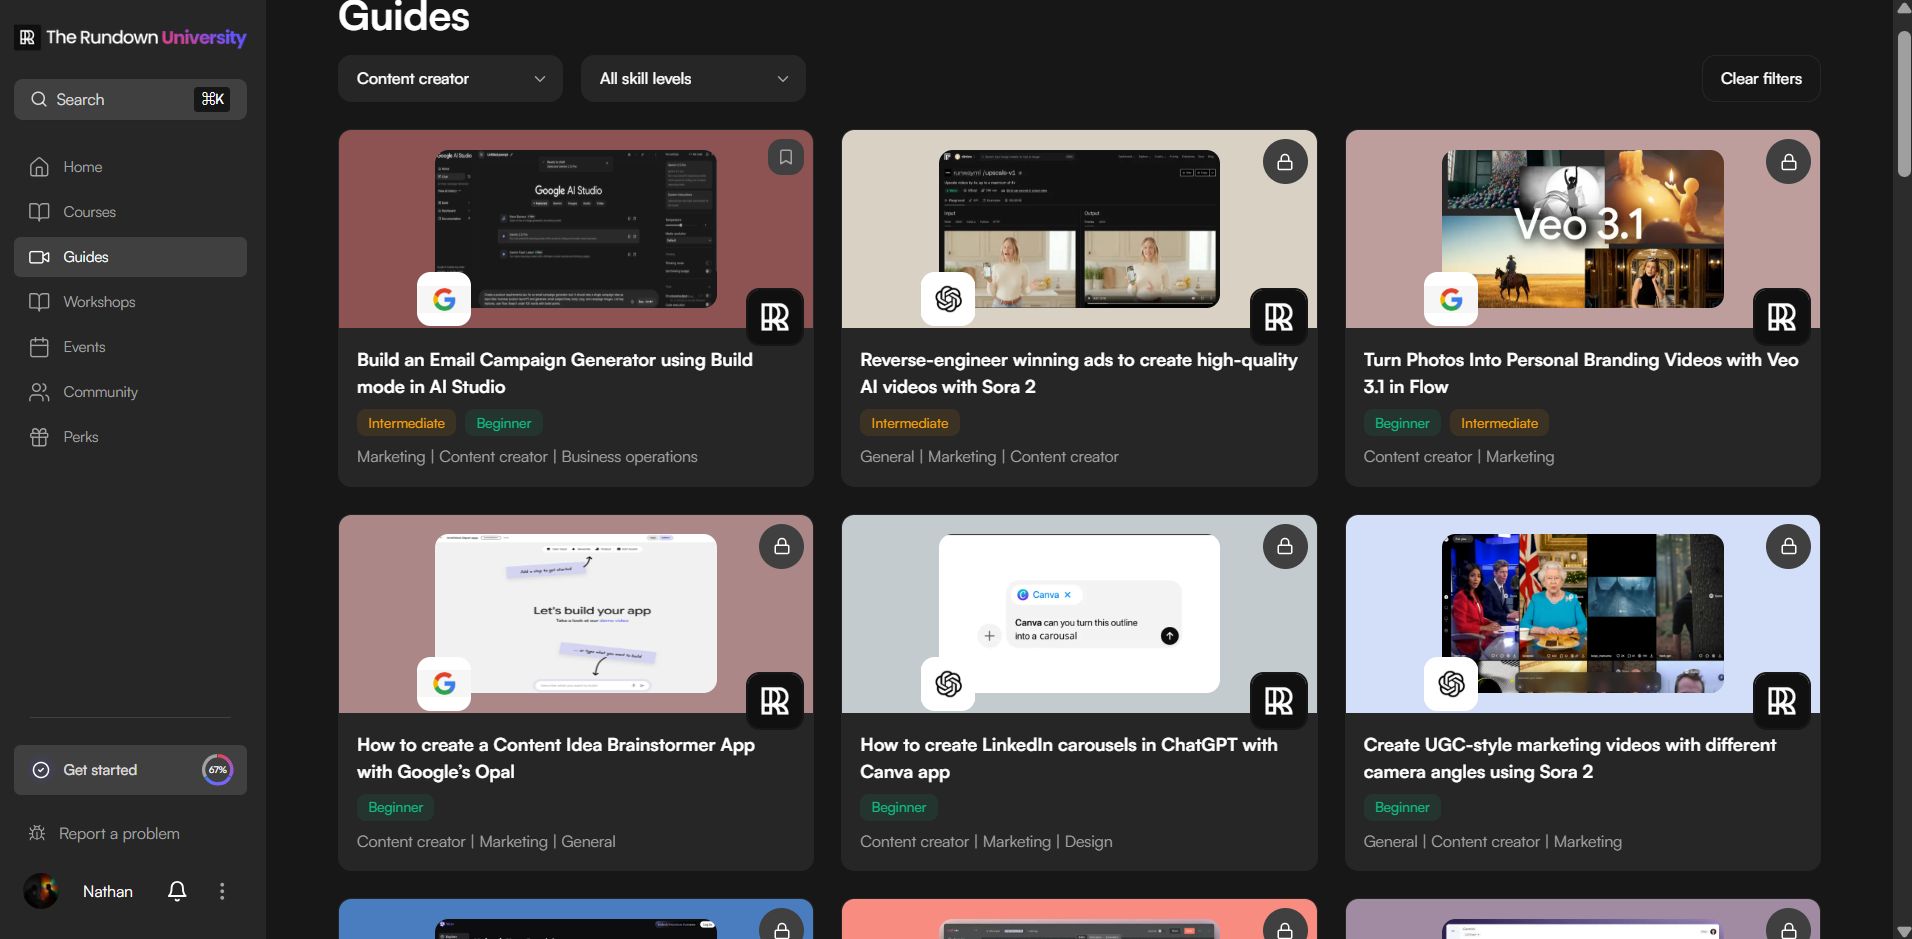Click Beginner tag on Email Campaign guide

504,423
